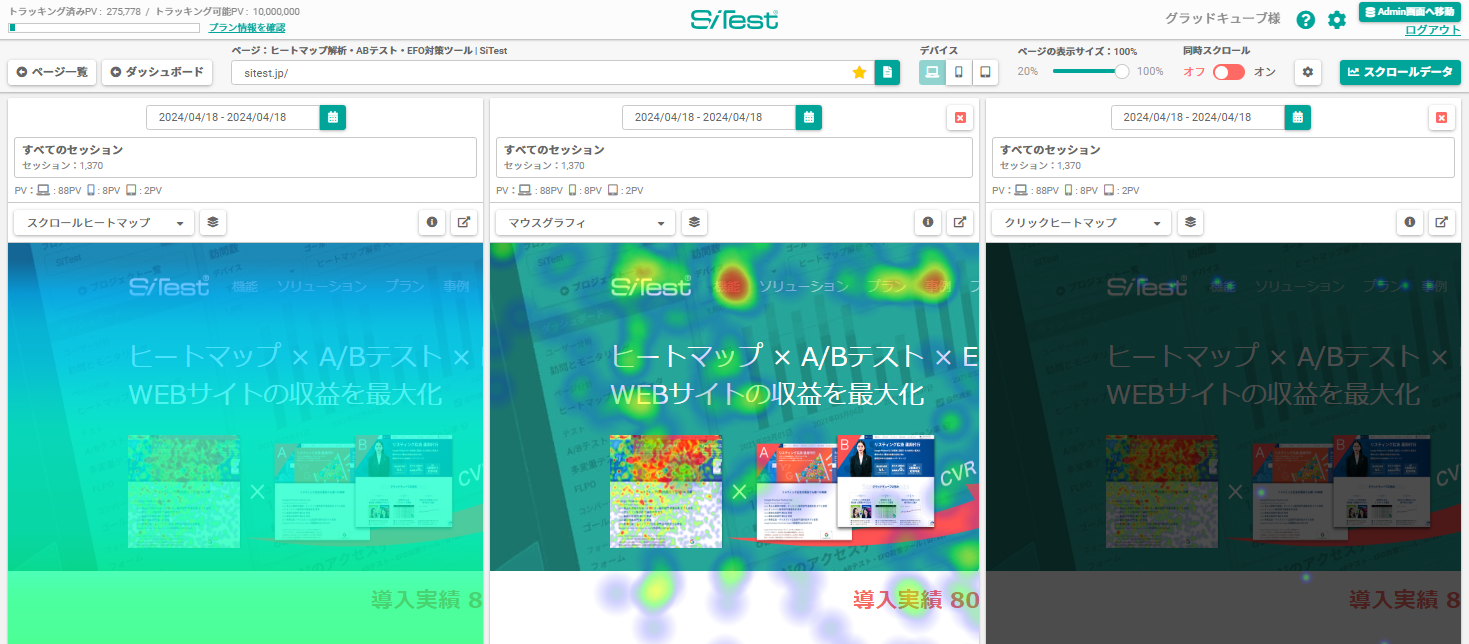The width and height of the screenshot is (1469, 644).
Task: Open calendar picker in scroll heatmap panel
Action: pyautogui.click(x=333, y=117)
